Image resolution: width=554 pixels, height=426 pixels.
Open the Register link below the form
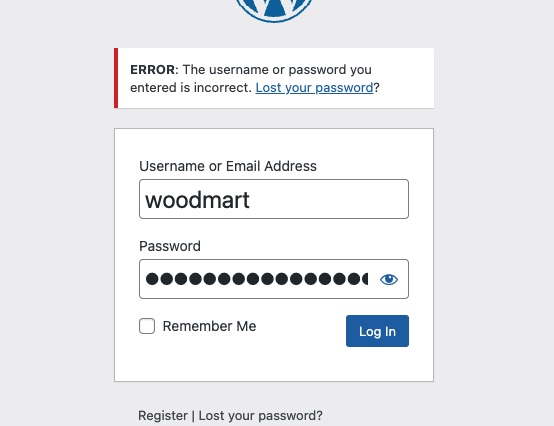[x=163, y=416]
